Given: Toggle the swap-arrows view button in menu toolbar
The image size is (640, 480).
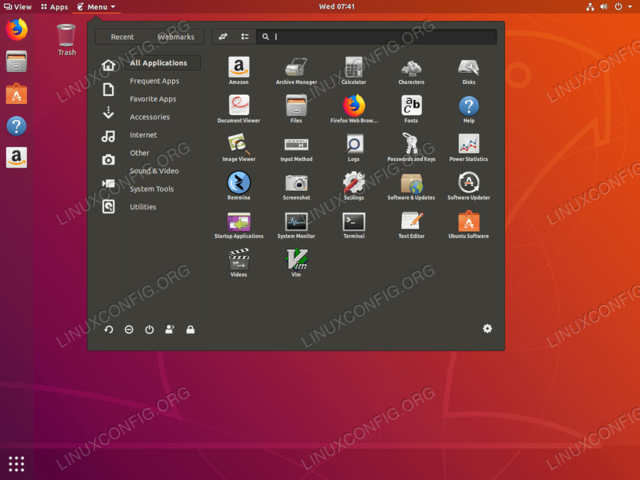Looking at the screenshot, I should 222,37.
